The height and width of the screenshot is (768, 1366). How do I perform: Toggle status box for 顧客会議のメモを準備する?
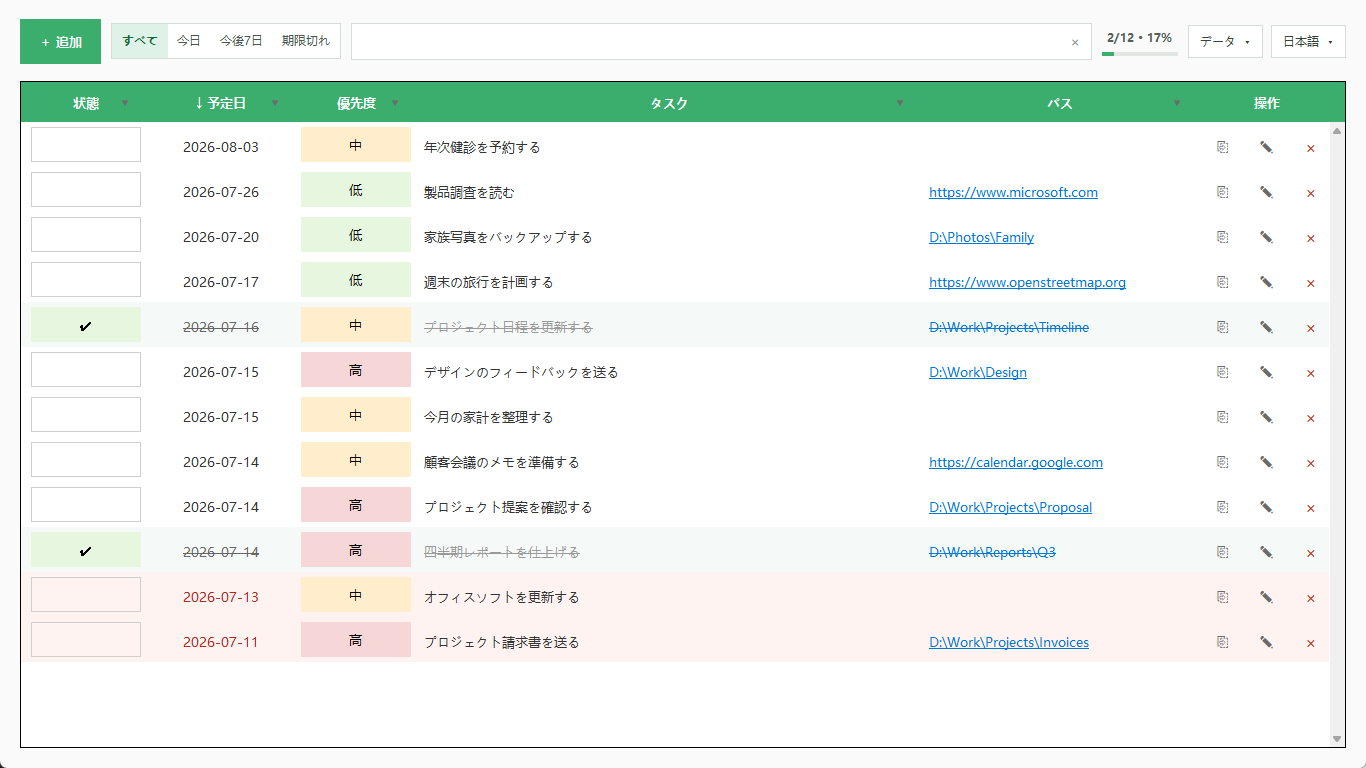(86, 459)
